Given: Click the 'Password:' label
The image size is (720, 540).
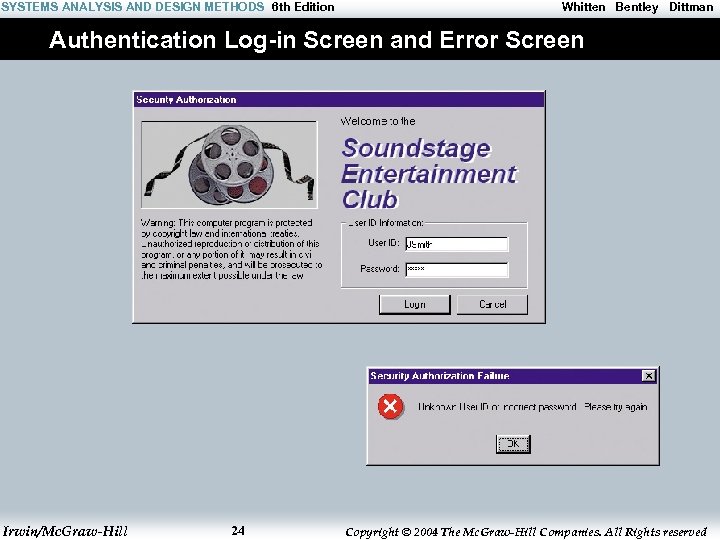Looking at the screenshot, I should click(x=380, y=269).
